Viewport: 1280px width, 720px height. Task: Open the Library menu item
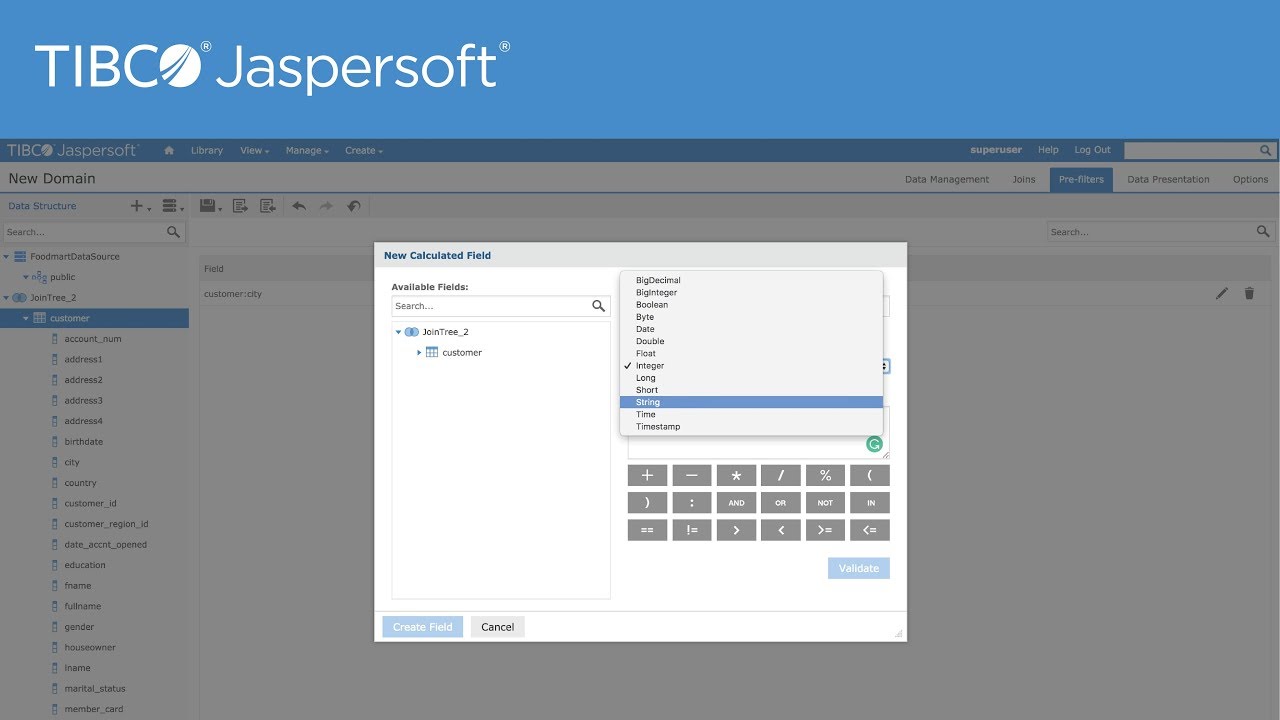(207, 150)
